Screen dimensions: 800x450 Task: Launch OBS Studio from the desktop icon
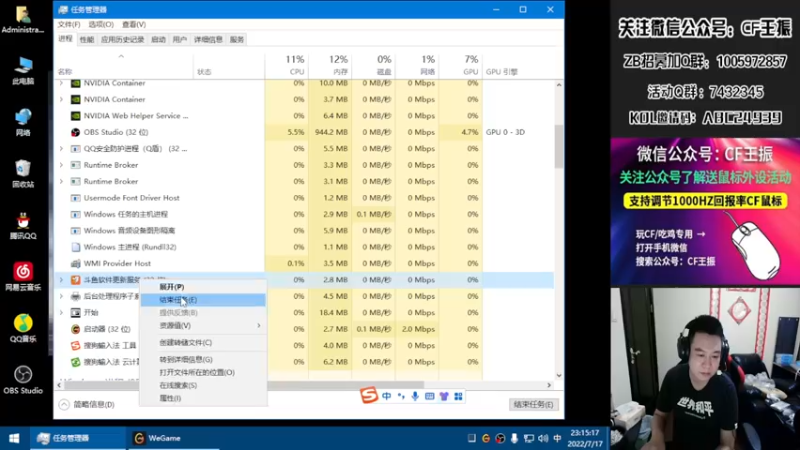tap(23, 380)
